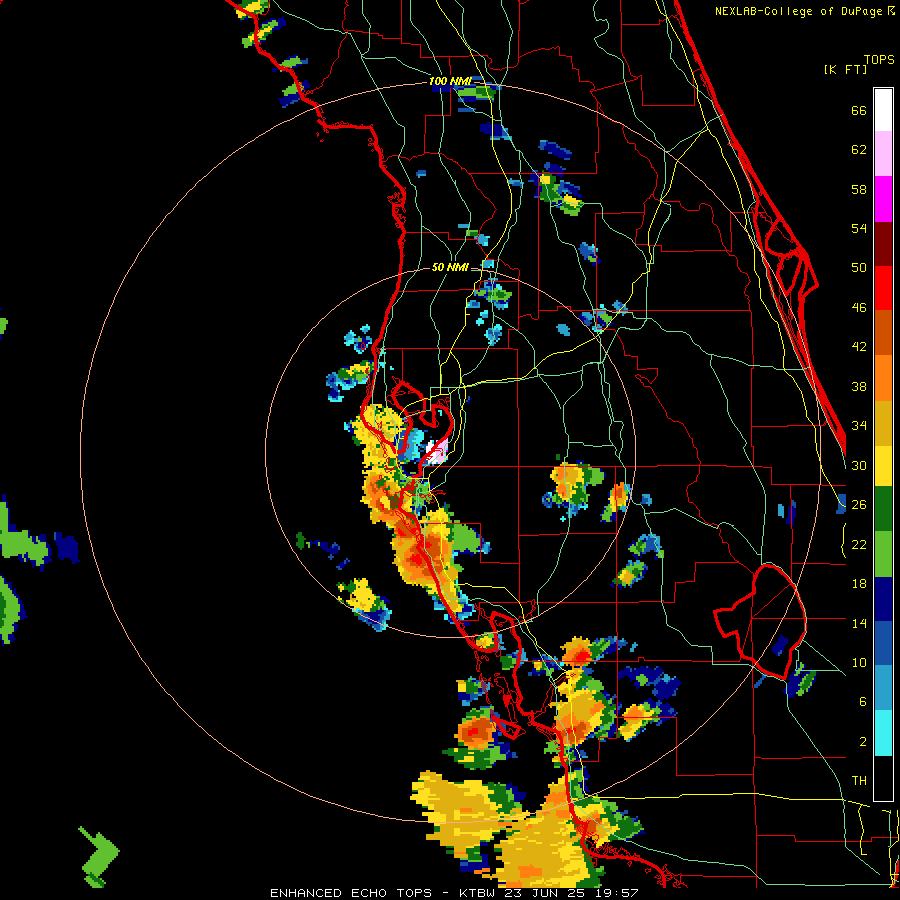Screen dimensions: 900x900
Task: Click the TOPS legend title
Action: click(x=879, y=60)
